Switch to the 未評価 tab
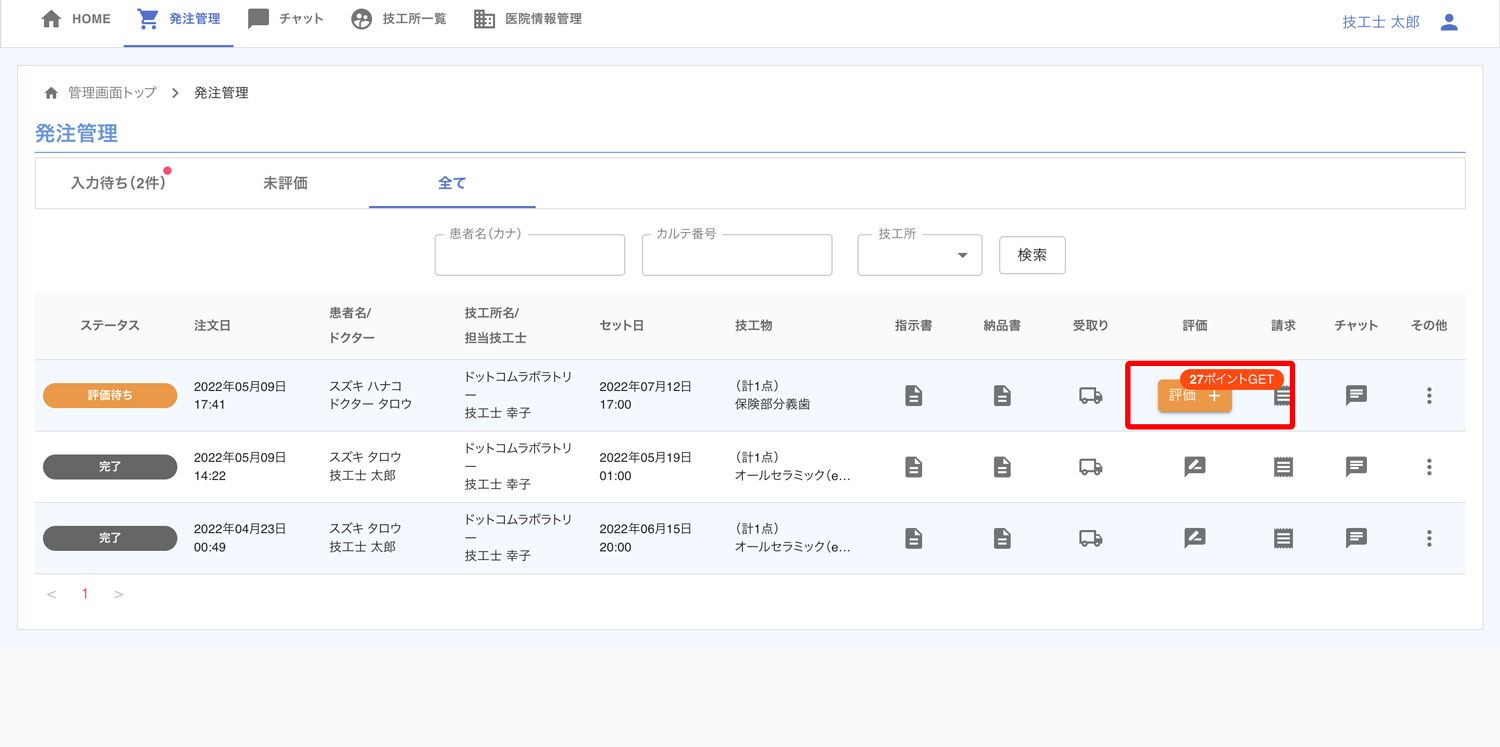1500x747 pixels. pos(285,183)
